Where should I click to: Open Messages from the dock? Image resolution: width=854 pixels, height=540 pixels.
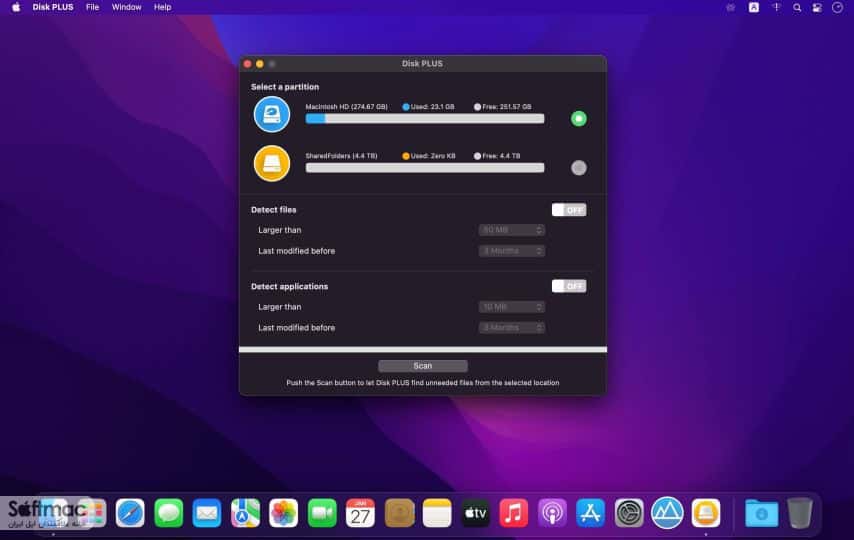[x=168, y=513]
